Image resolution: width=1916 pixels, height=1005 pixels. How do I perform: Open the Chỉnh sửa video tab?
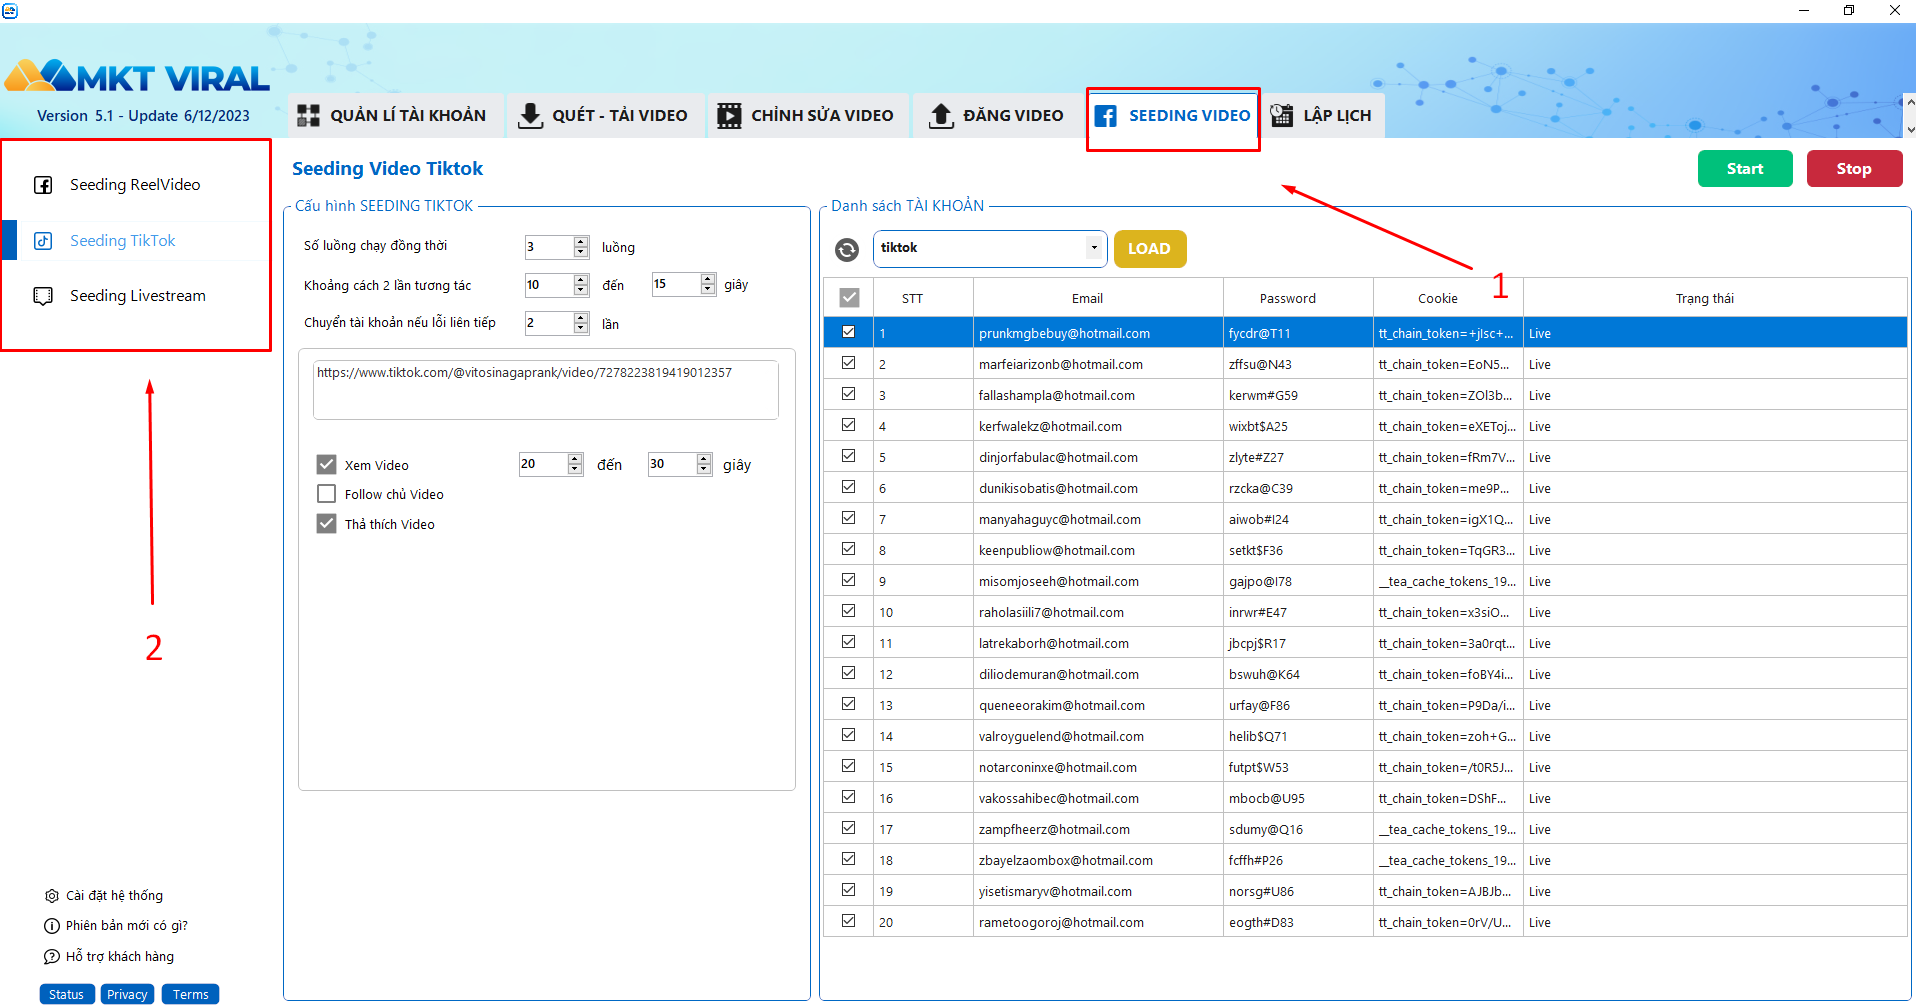[x=806, y=115]
